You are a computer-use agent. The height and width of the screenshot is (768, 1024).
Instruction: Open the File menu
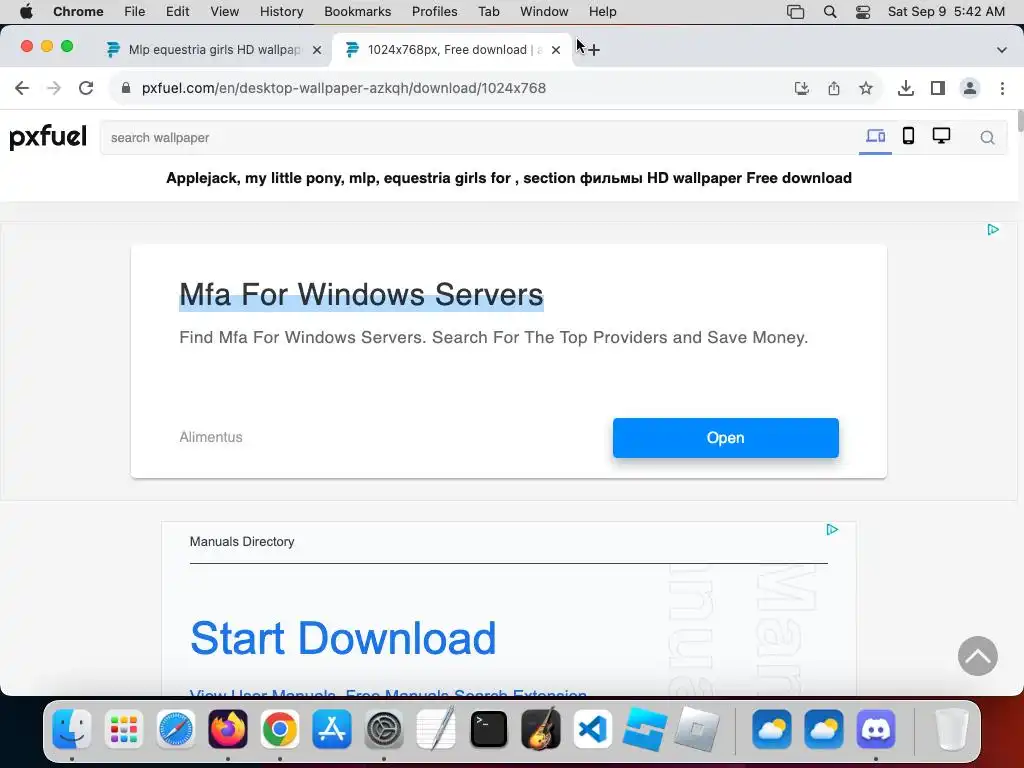click(135, 11)
